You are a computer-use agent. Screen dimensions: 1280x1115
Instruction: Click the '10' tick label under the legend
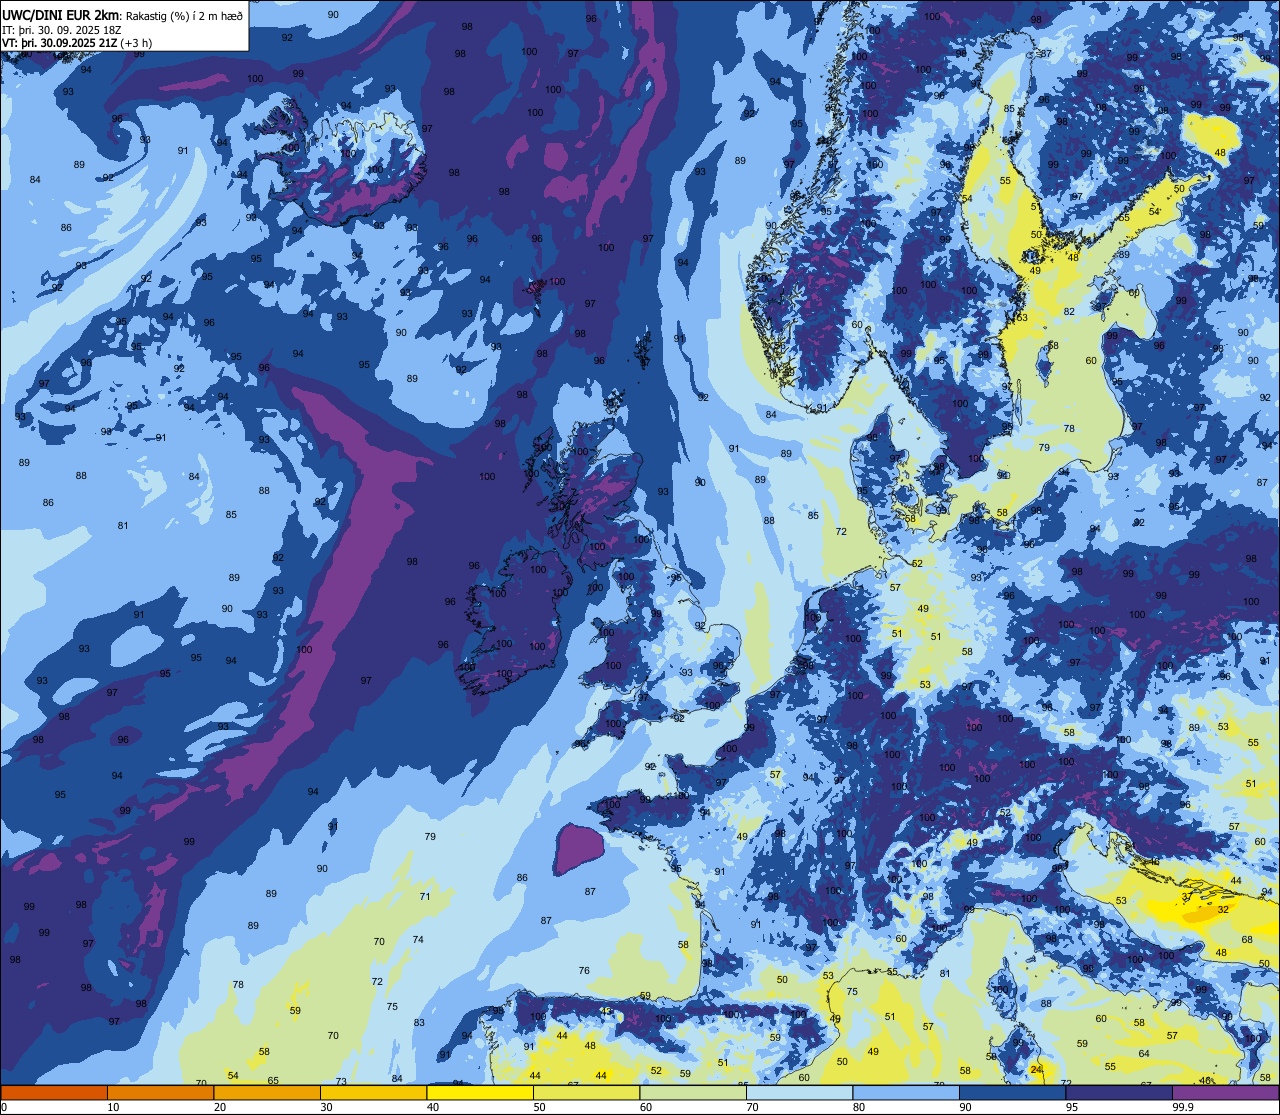[113, 1107]
